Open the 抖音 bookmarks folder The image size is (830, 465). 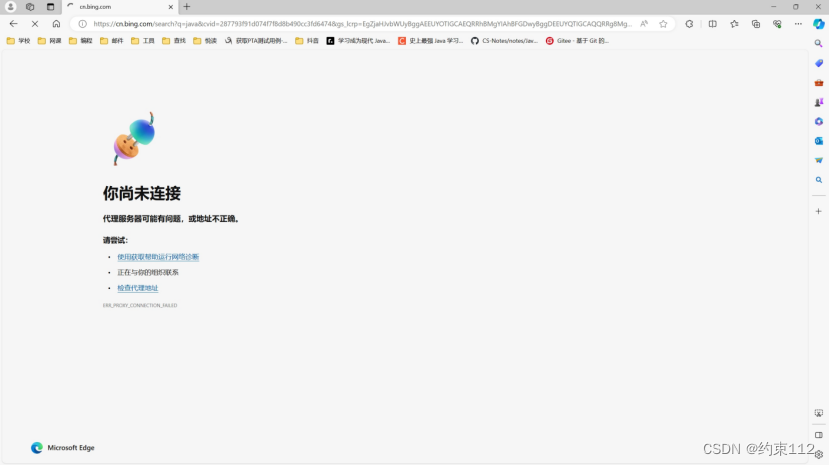(307, 41)
